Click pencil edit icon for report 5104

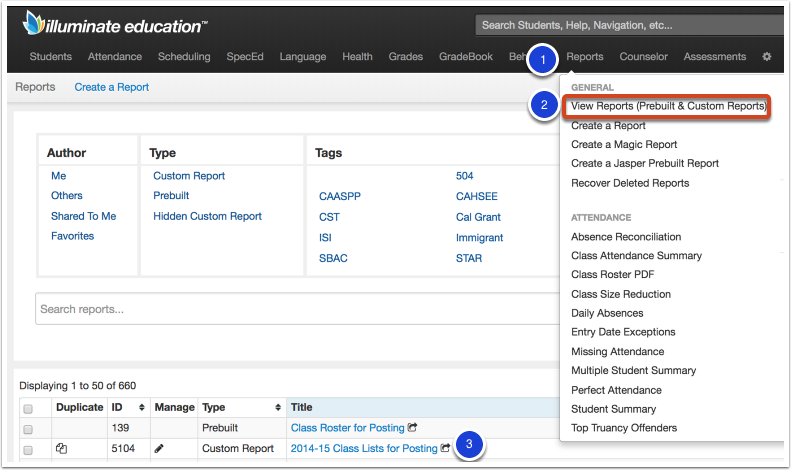[159, 448]
